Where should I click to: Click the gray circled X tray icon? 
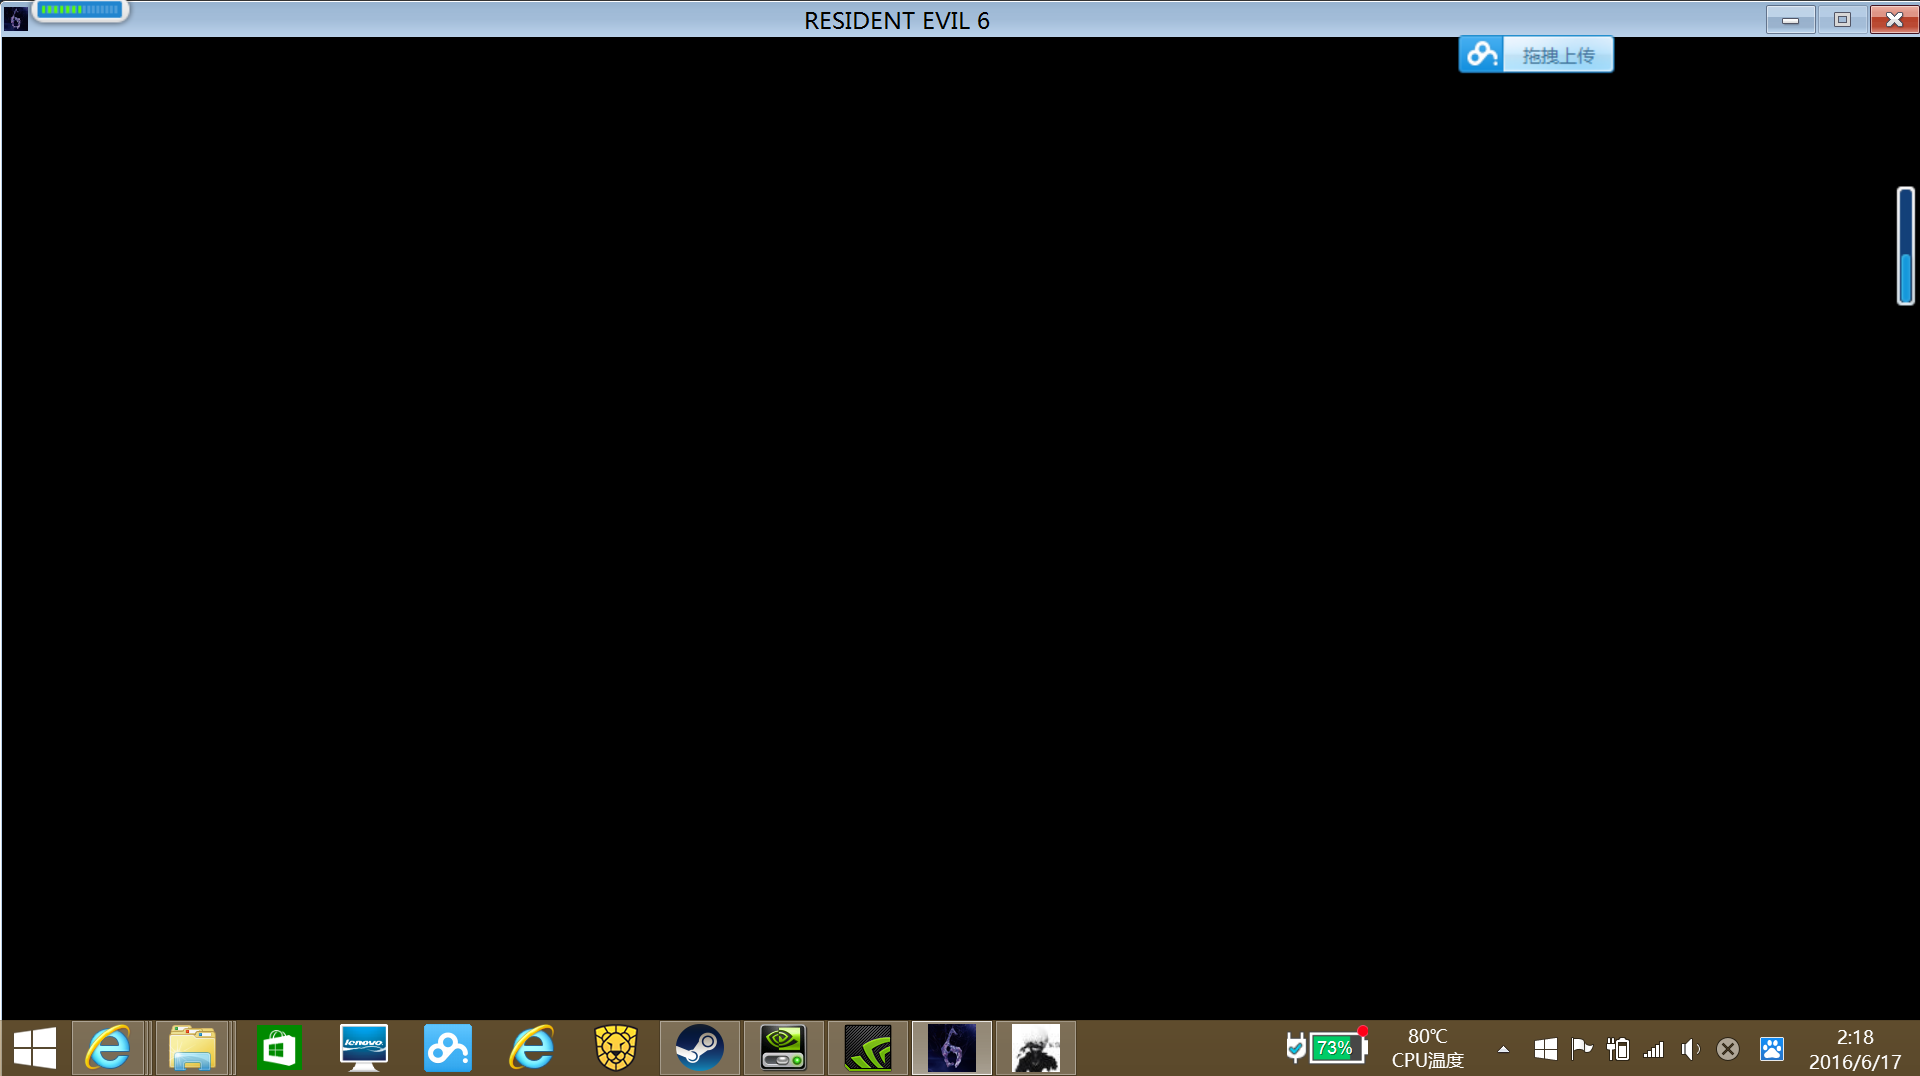tap(1727, 1049)
